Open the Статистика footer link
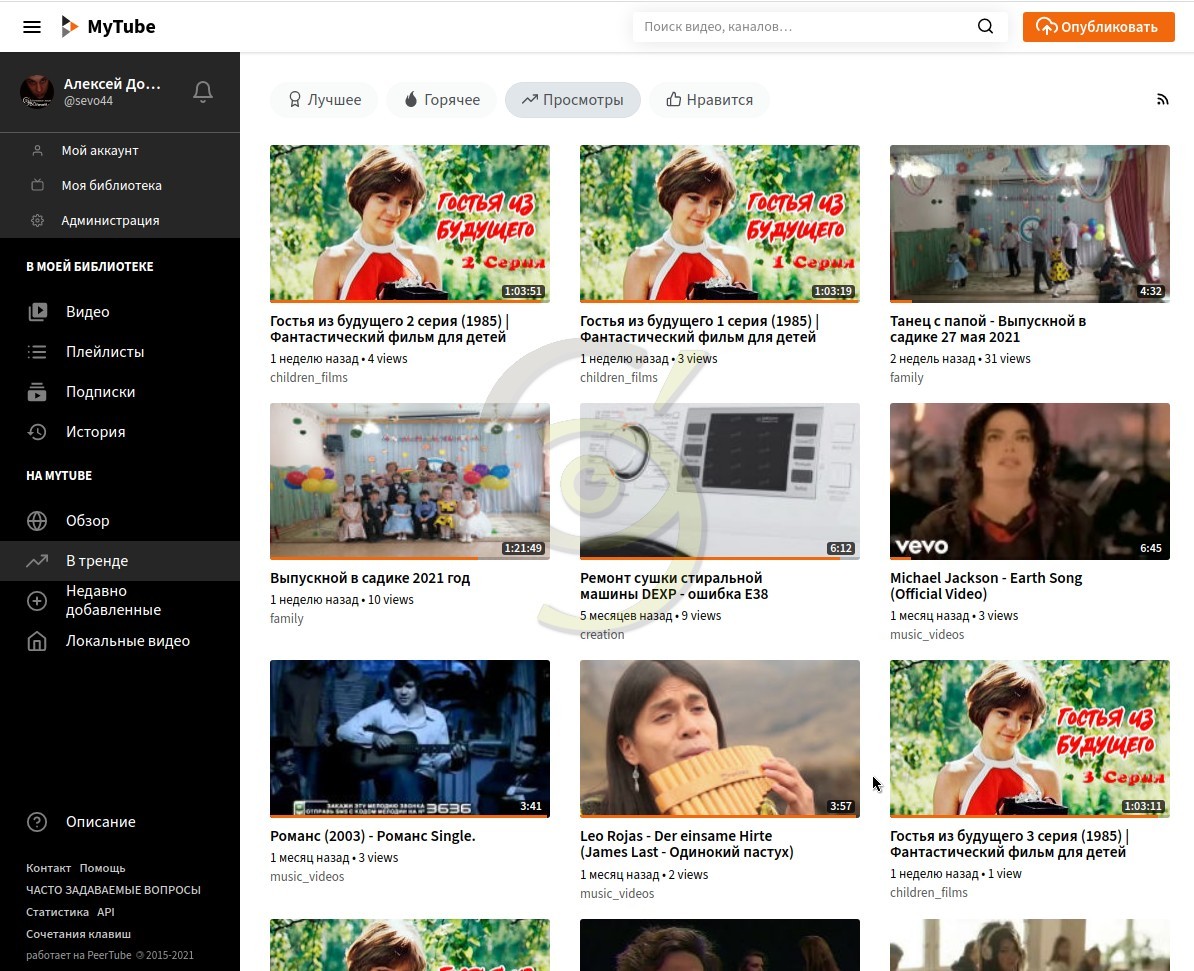Image resolution: width=1194 pixels, height=971 pixels. [x=57, y=912]
